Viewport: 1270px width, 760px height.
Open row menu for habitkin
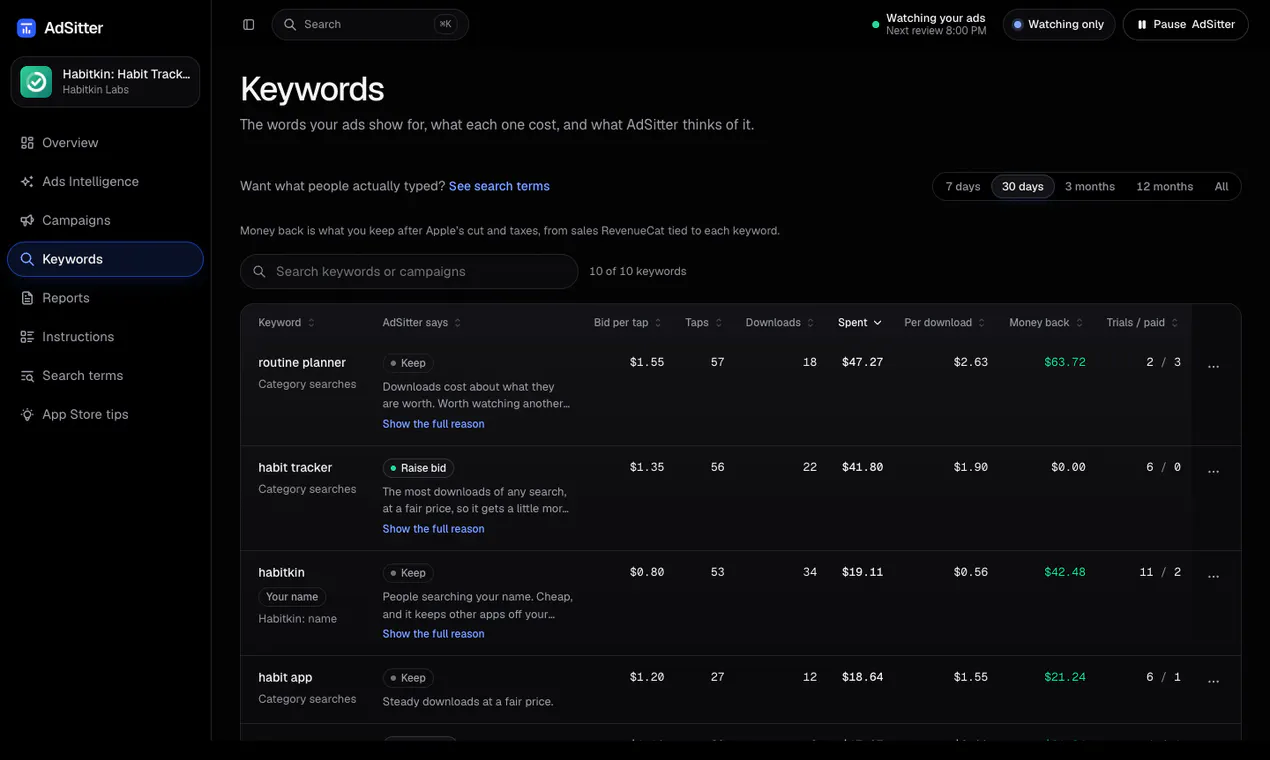tap(1213, 576)
